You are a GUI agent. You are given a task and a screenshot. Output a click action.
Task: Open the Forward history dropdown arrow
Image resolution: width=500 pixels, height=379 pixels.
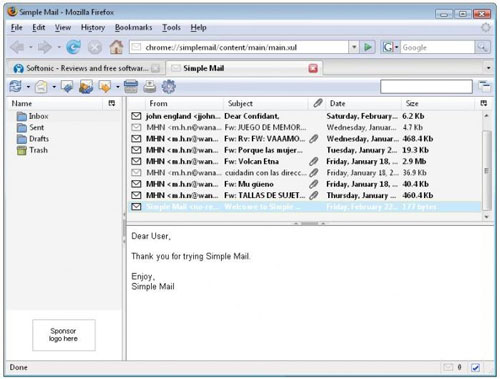[x=59, y=47]
